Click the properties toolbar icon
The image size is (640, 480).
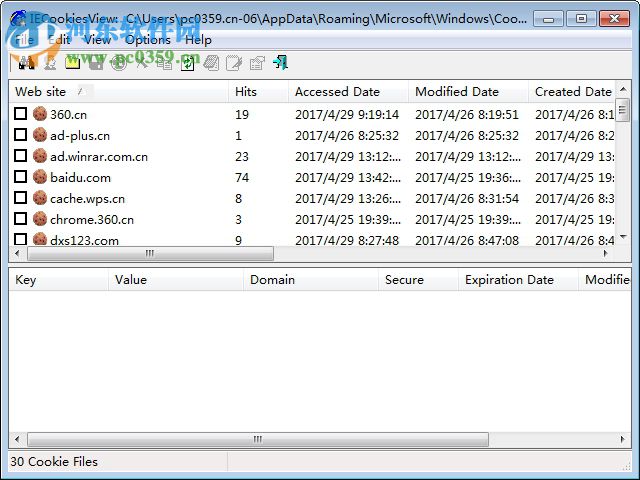[x=257, y=63]
